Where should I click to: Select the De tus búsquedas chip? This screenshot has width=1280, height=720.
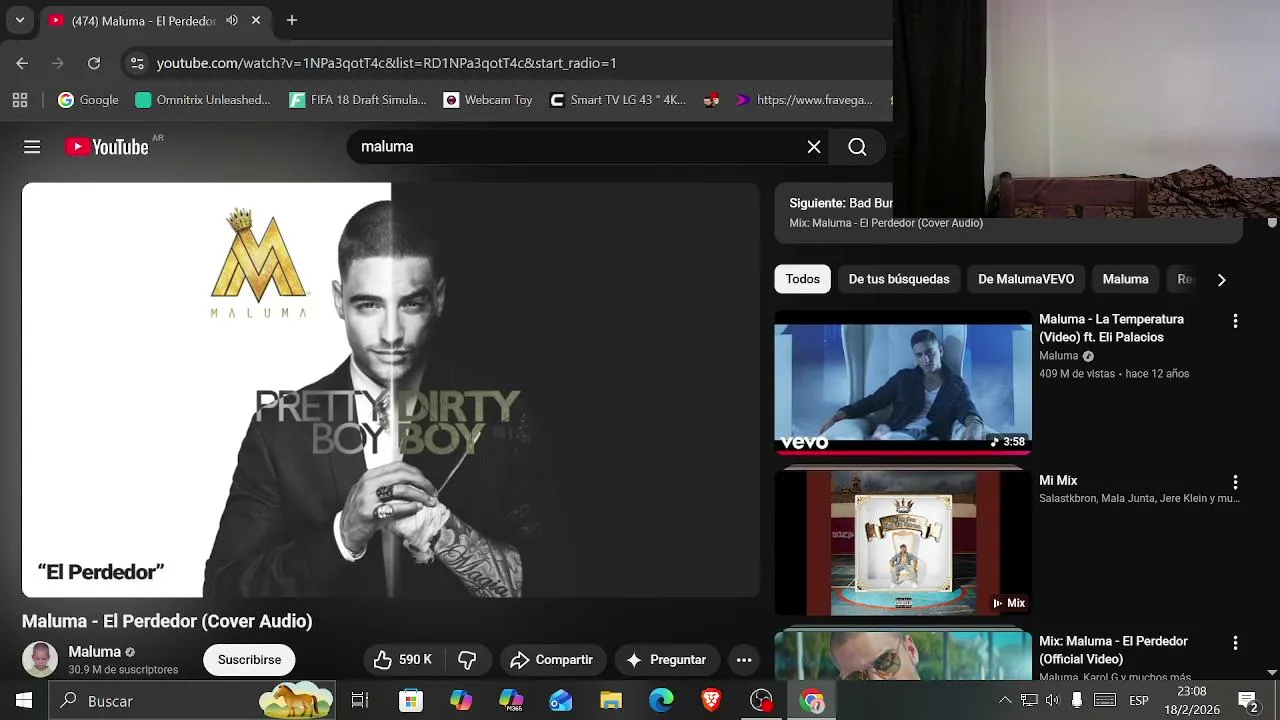tap(899, 279)
